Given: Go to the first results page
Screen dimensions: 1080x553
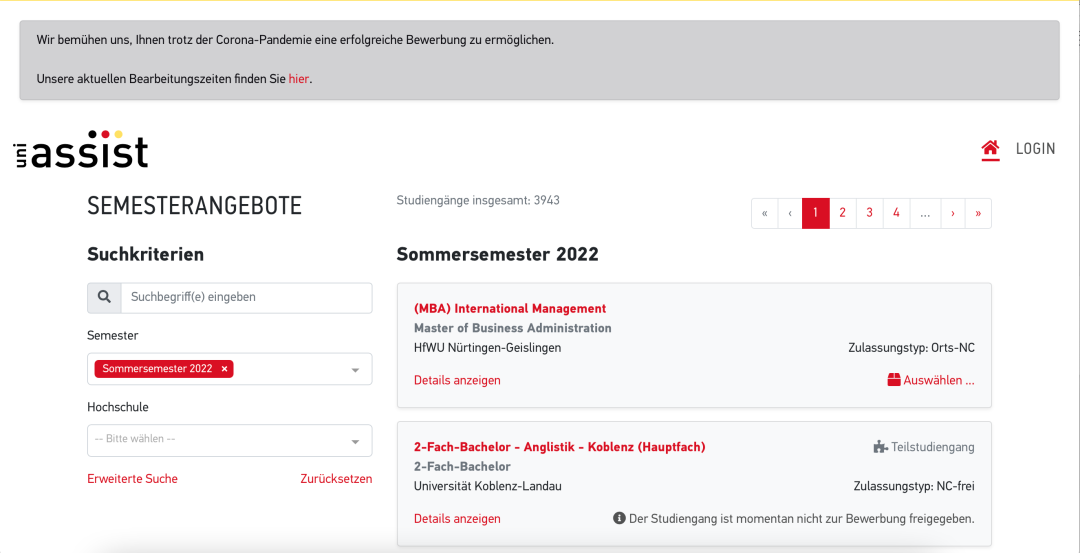Looking at the screenshot, I should [765, 213].
